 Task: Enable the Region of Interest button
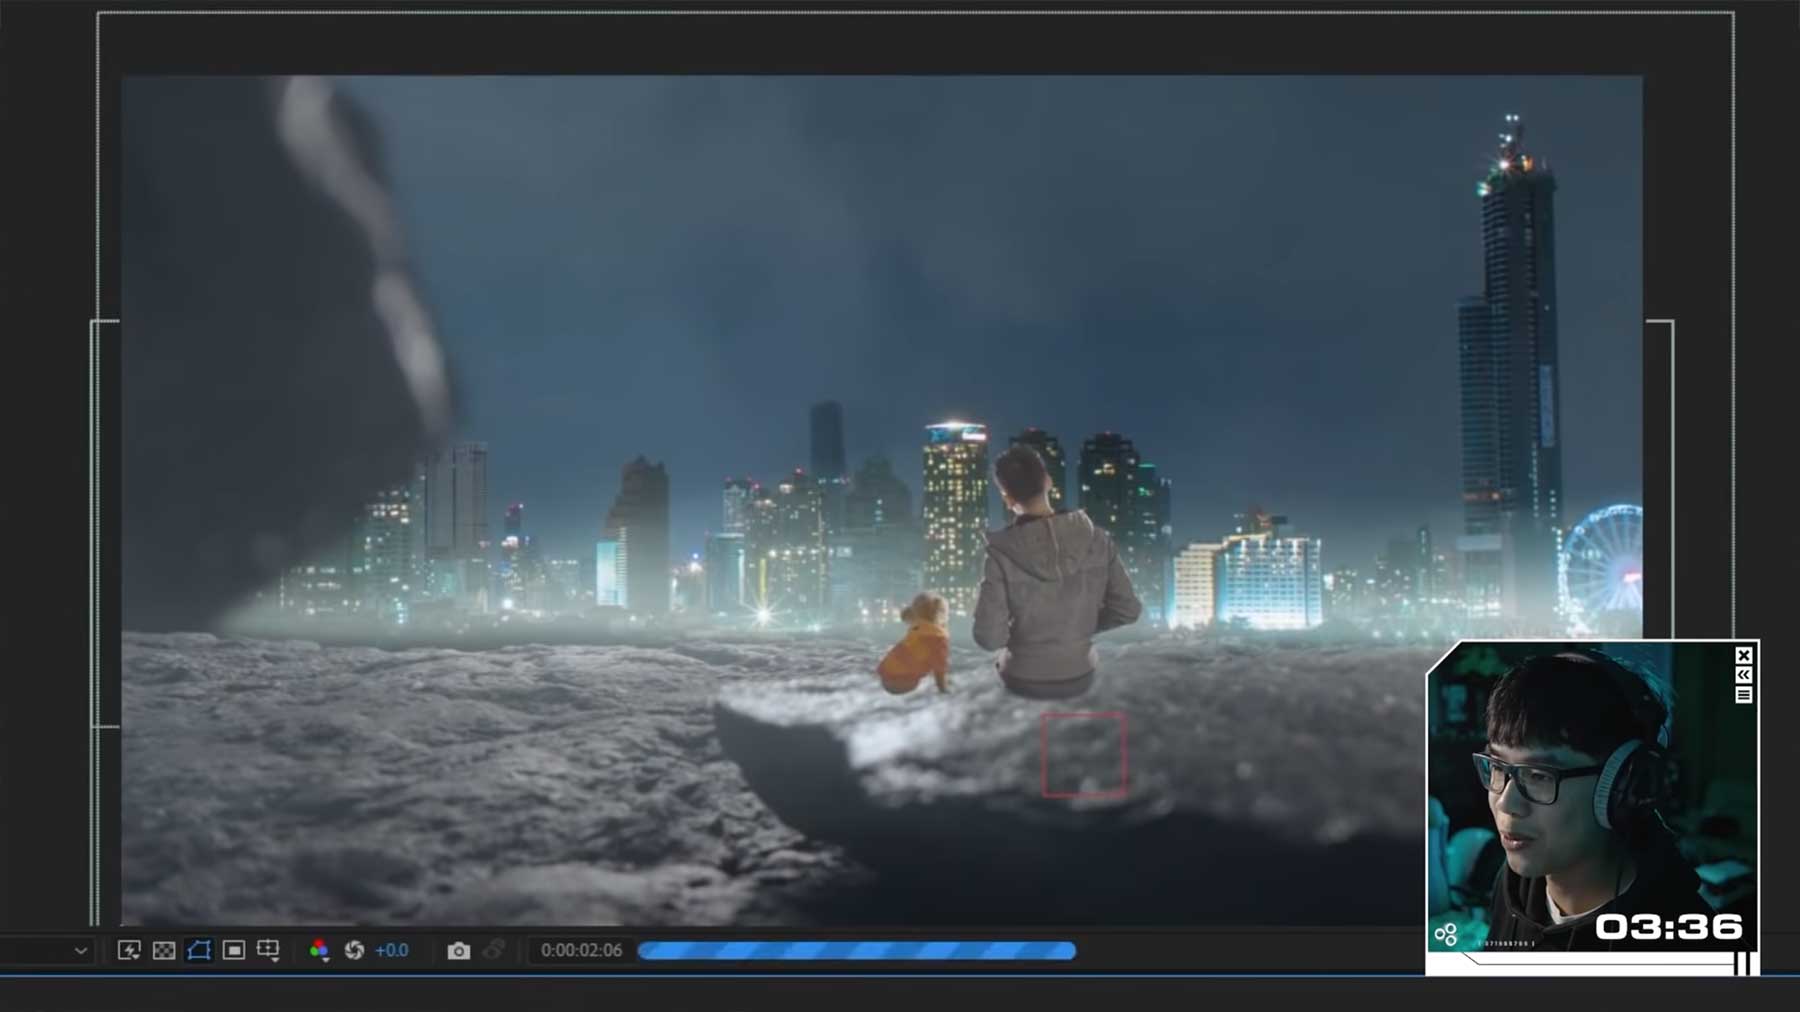coord(234,950)
